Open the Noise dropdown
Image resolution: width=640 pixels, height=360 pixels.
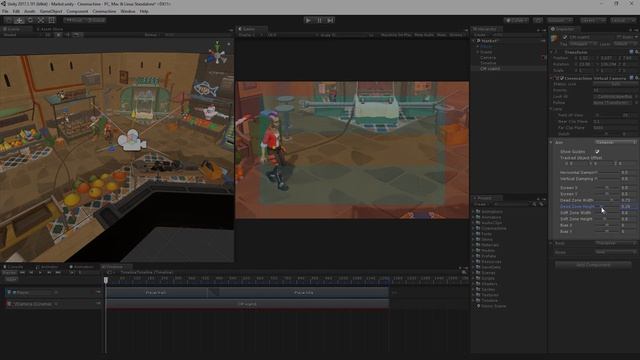click(616, 252)
